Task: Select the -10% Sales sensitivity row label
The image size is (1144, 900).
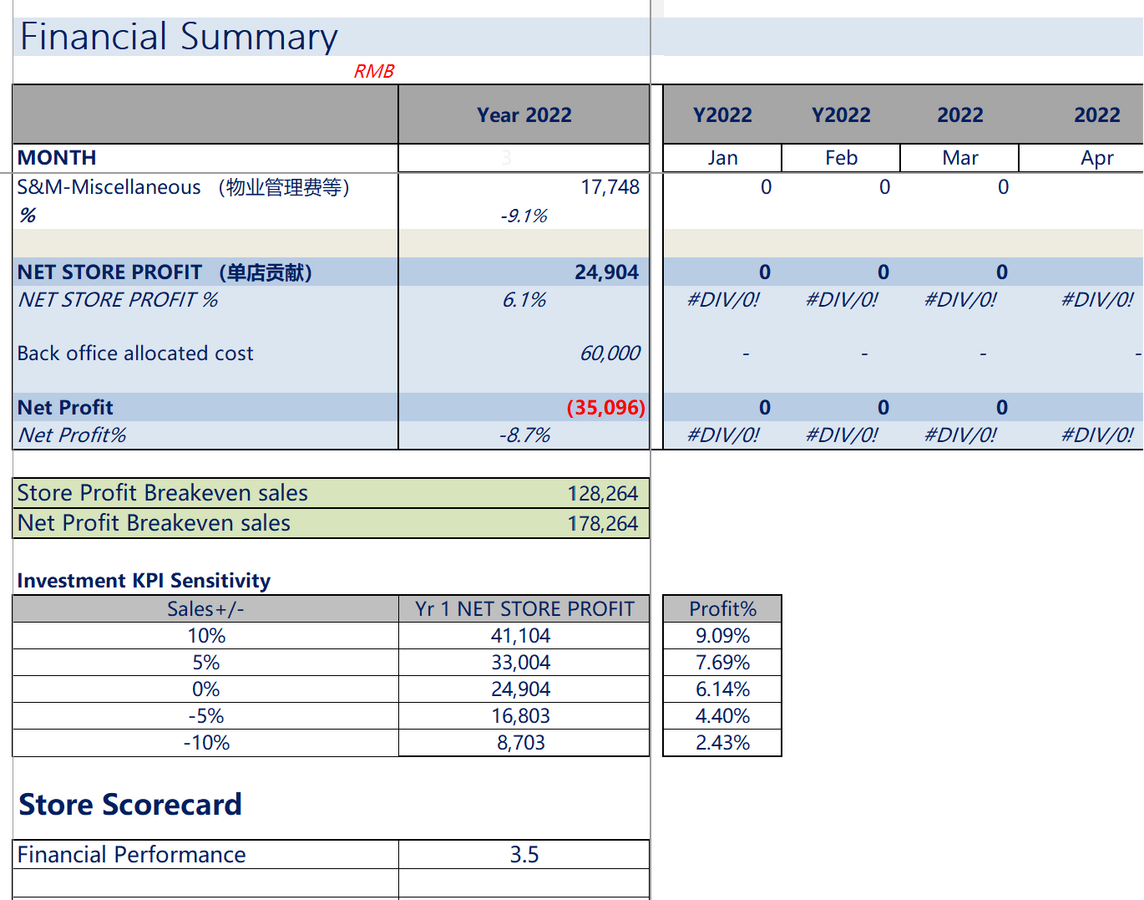Action: 207,743
